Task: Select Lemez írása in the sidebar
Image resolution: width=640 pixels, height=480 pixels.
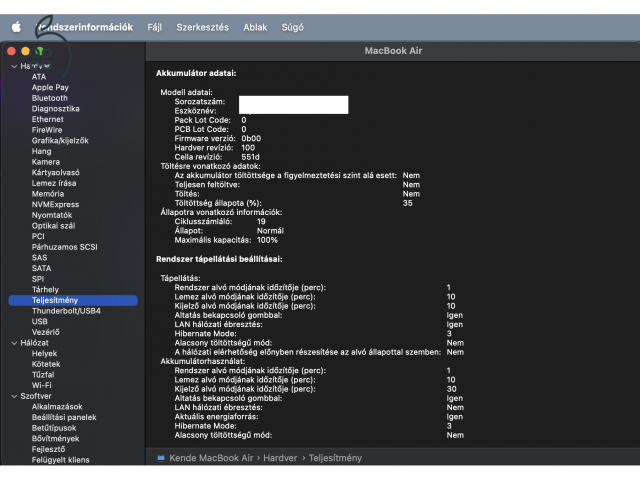Action: click(x=54, y=183)
